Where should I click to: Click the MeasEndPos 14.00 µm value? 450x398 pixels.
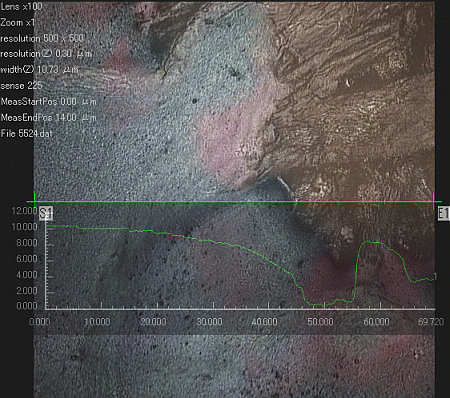(x=49, y=118)
